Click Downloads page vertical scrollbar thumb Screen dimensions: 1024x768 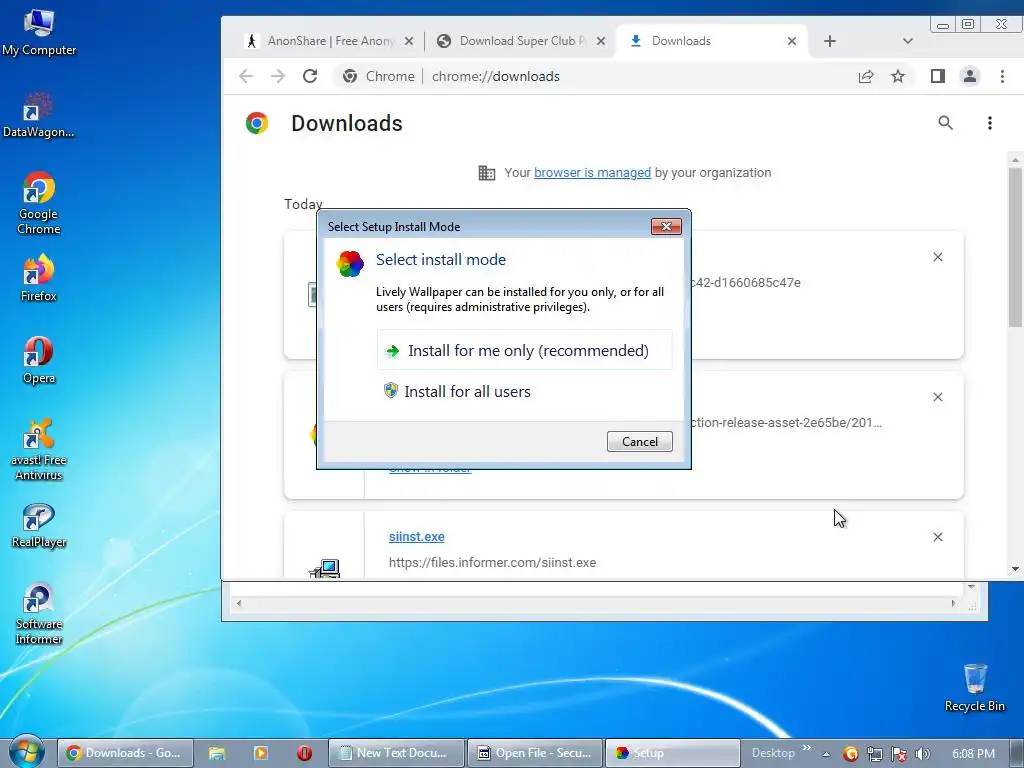tap(1015, 247)
